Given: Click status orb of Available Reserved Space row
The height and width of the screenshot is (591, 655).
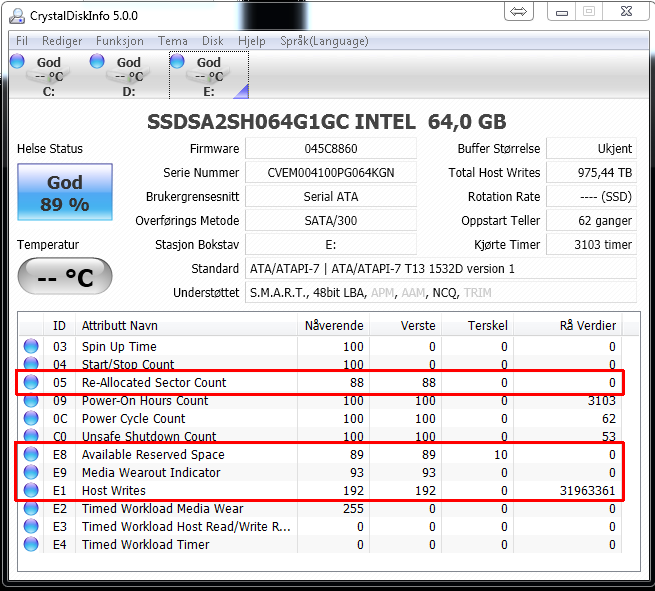Looking at the screenshot, I should coord(31,454).
